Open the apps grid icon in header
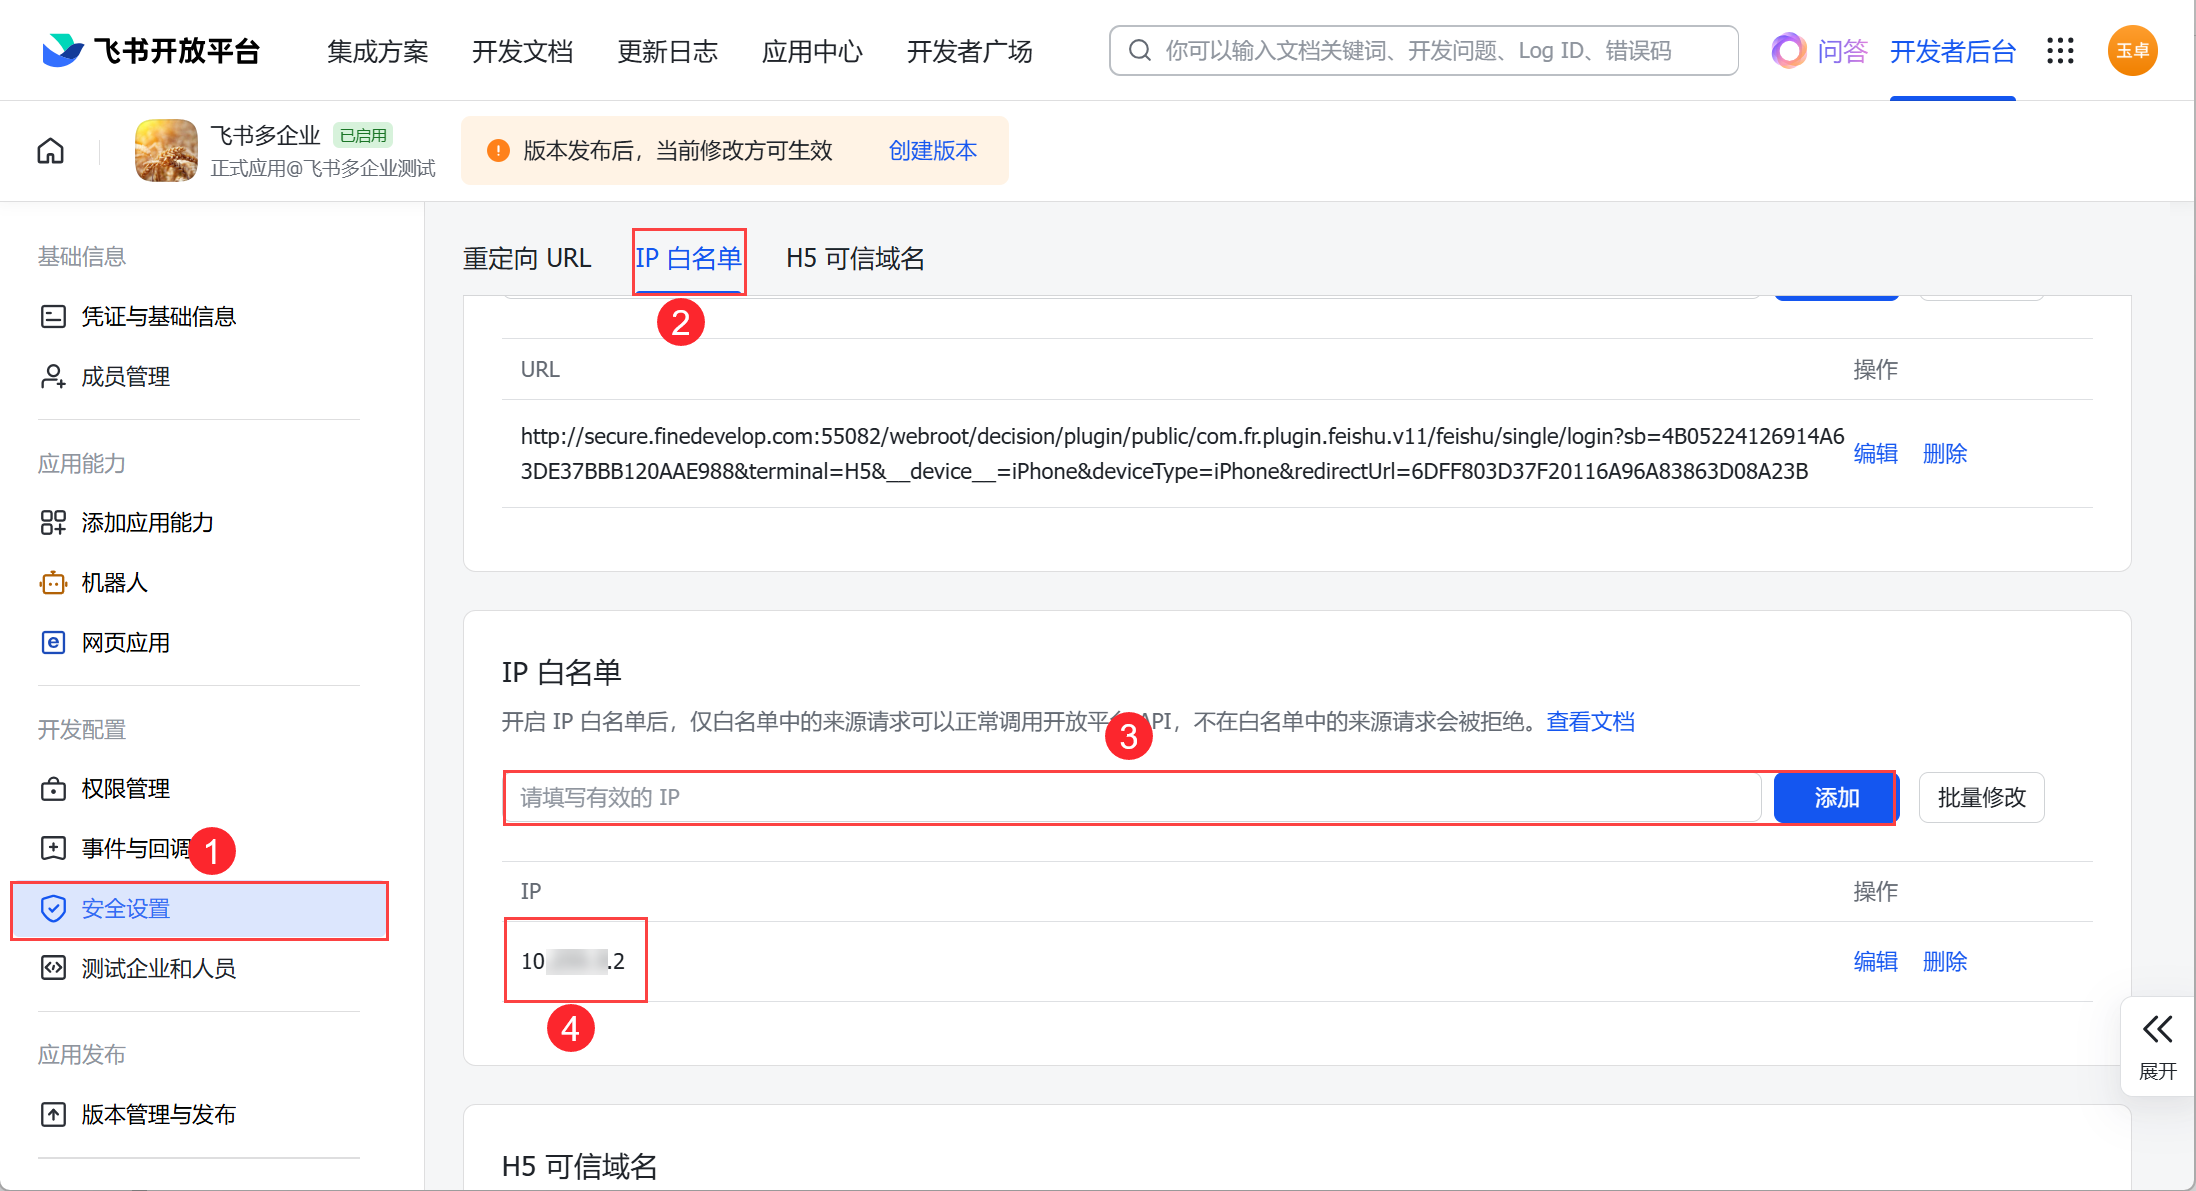Screen dimensions: 2196x1191 (x=2060, y=51)
